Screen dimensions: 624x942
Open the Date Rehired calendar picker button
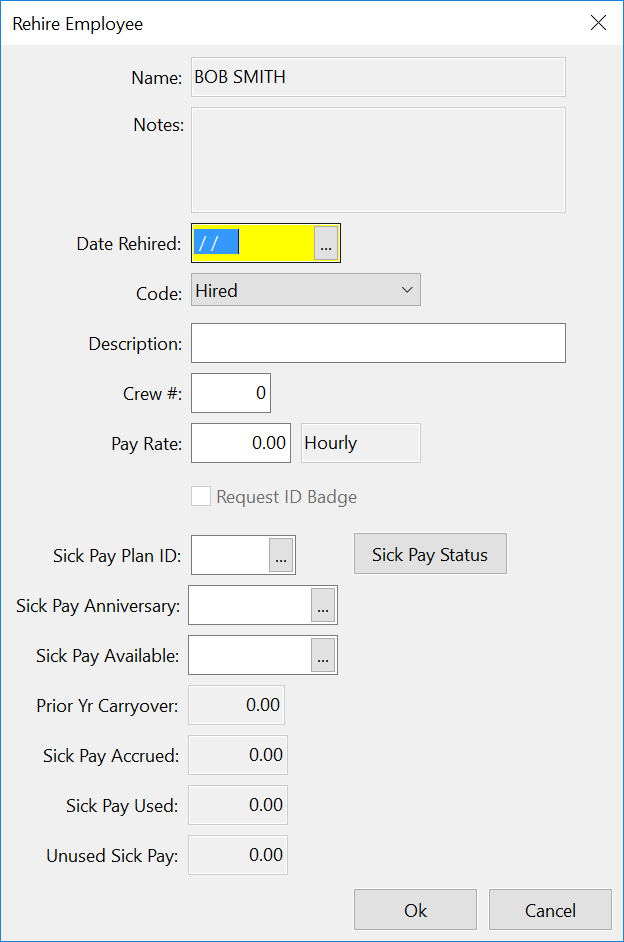tap(326, 243)
